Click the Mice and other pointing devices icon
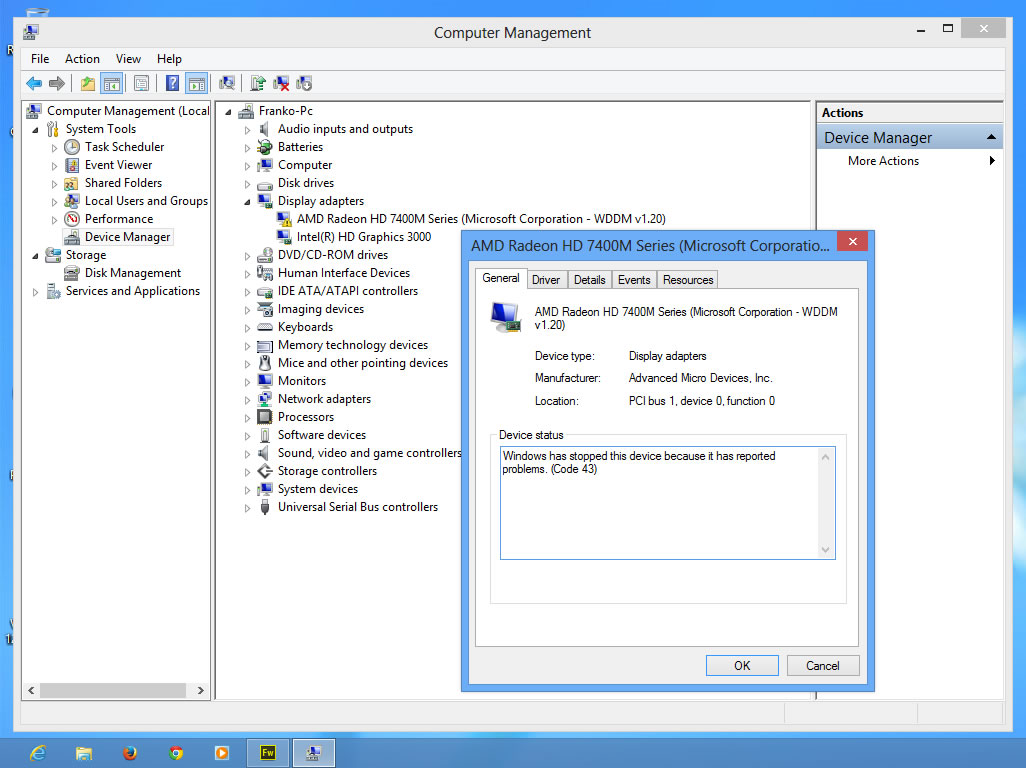 click(265, 363)
